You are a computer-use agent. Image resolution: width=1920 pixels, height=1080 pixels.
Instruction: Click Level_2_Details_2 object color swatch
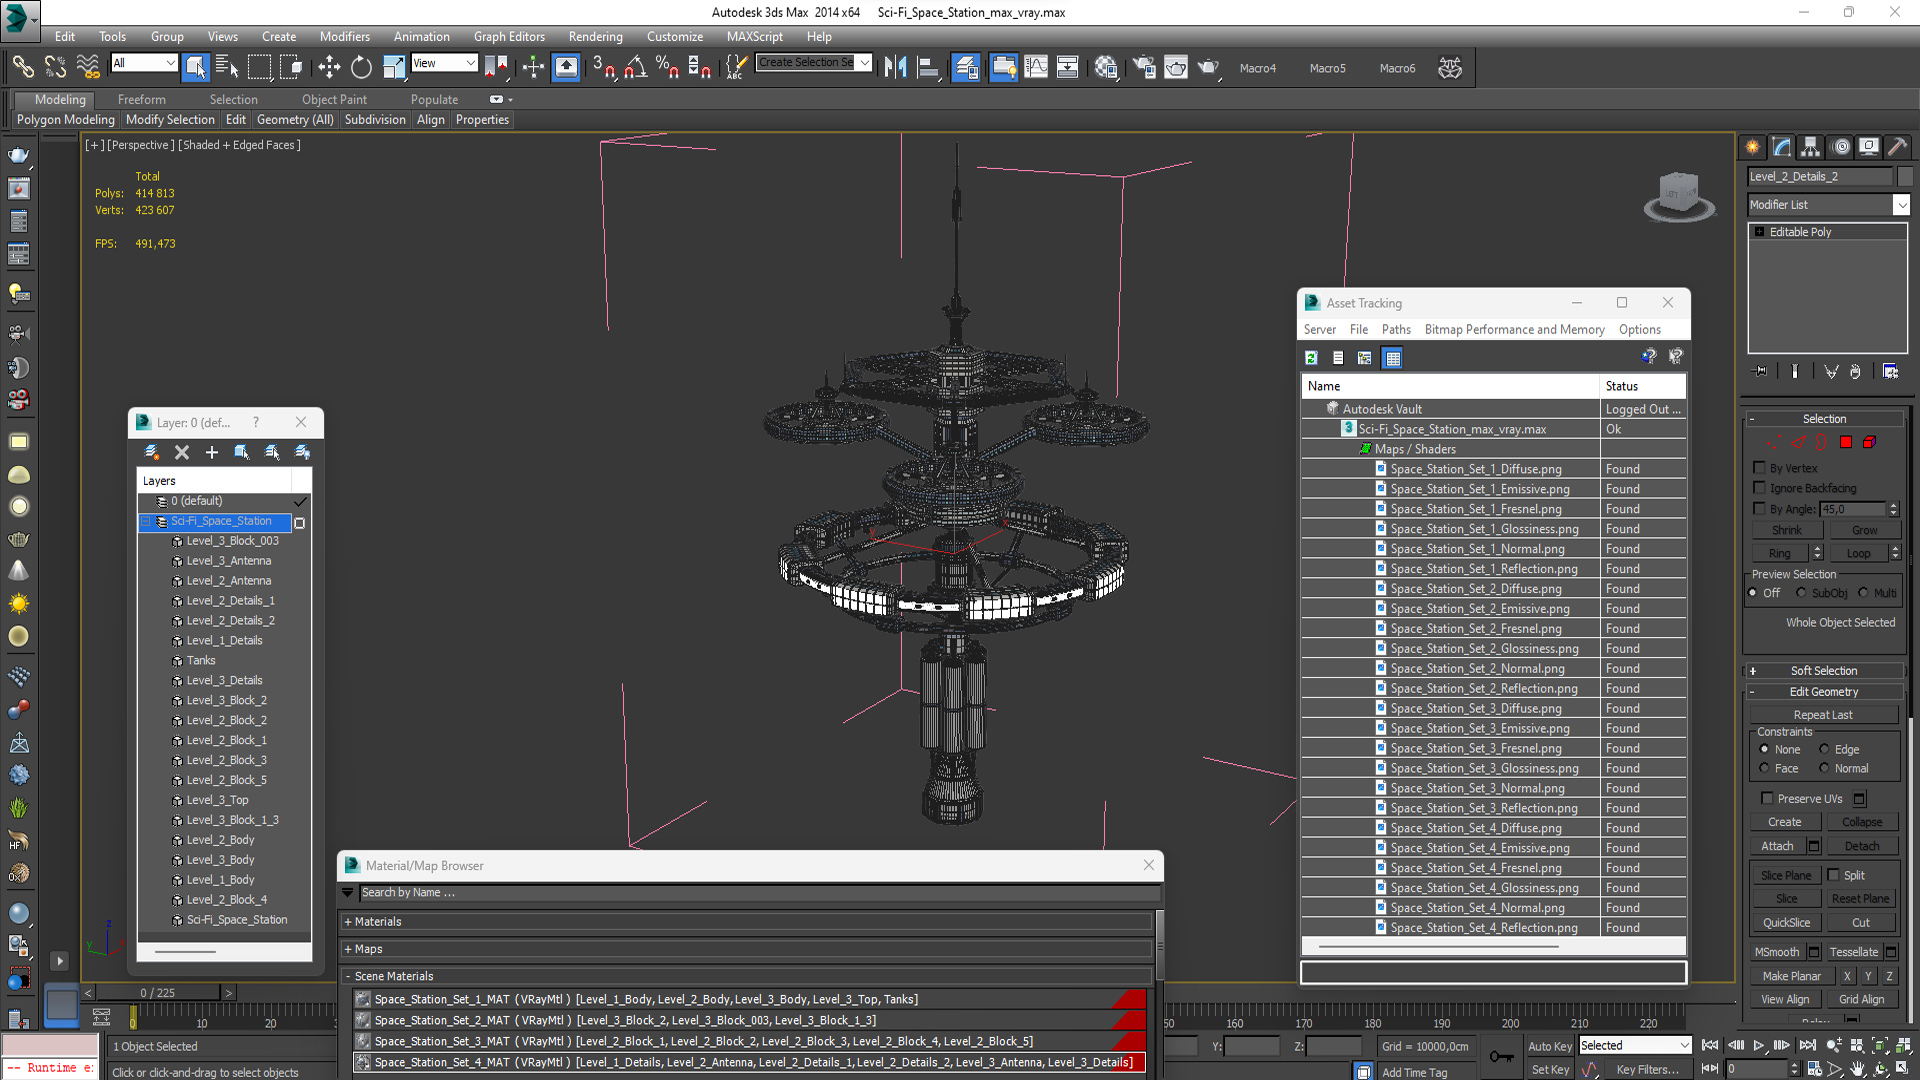click(1905, 176)
